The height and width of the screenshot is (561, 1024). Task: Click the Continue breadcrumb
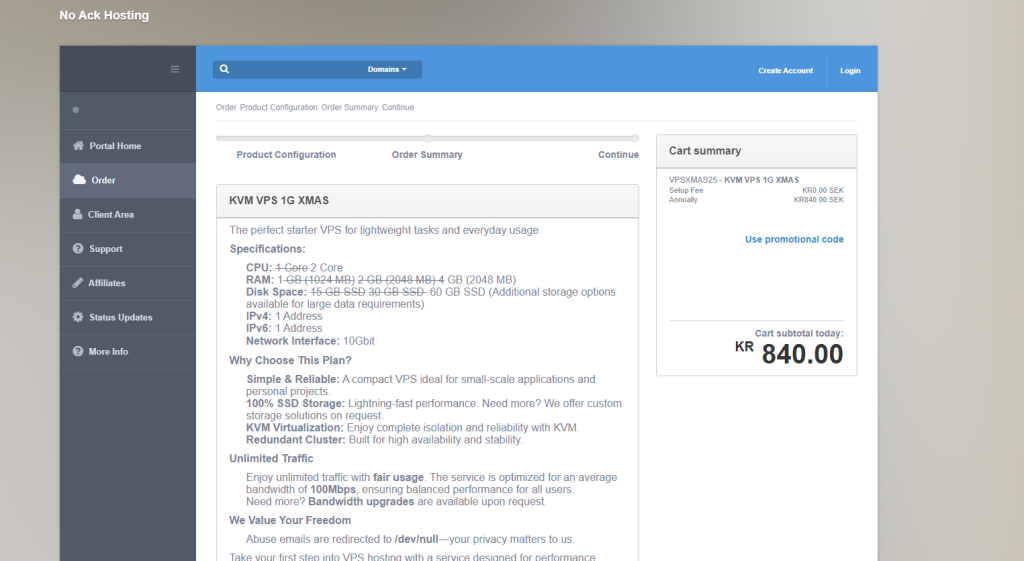coord(398,107)
